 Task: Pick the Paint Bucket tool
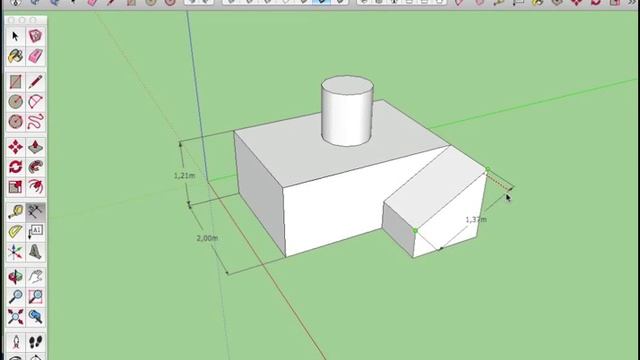click(x=16, y=56)
